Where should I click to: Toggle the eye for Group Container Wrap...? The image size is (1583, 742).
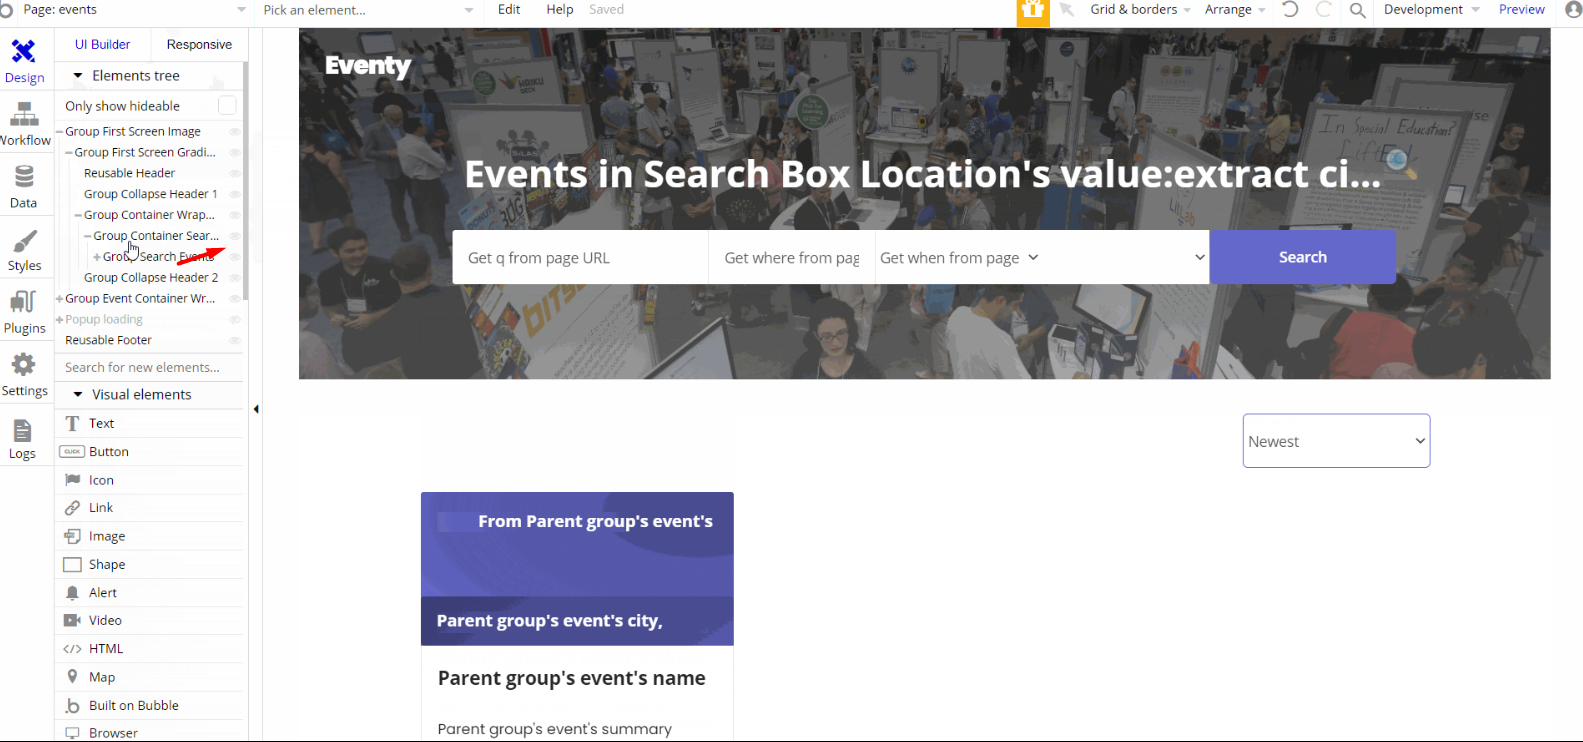pos(235,215)
